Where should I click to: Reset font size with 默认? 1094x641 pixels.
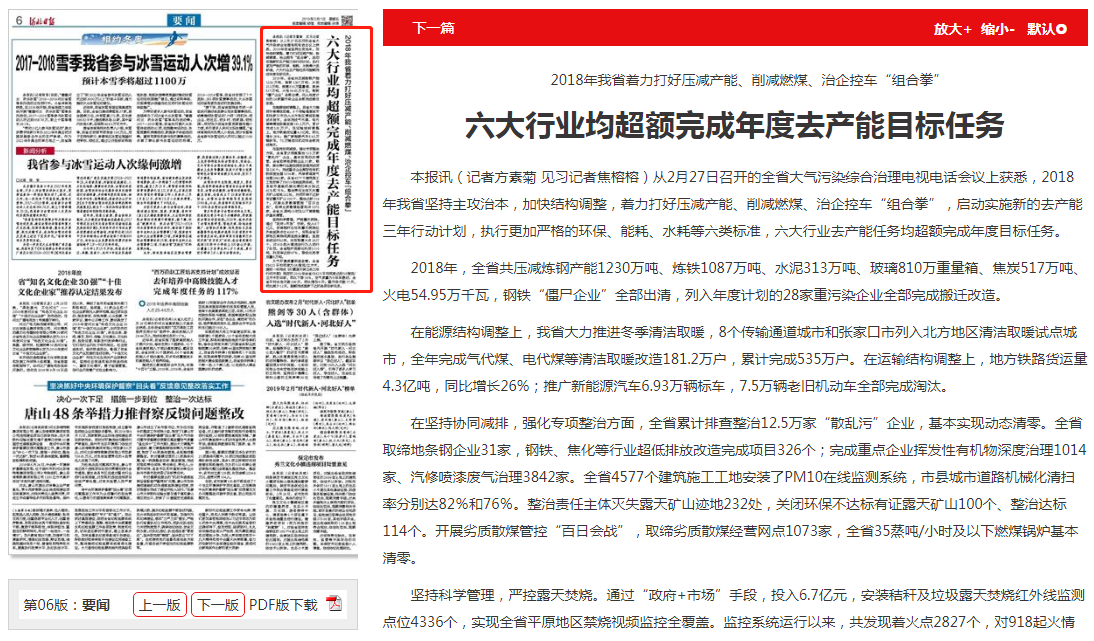click(x=1046, y=29)
